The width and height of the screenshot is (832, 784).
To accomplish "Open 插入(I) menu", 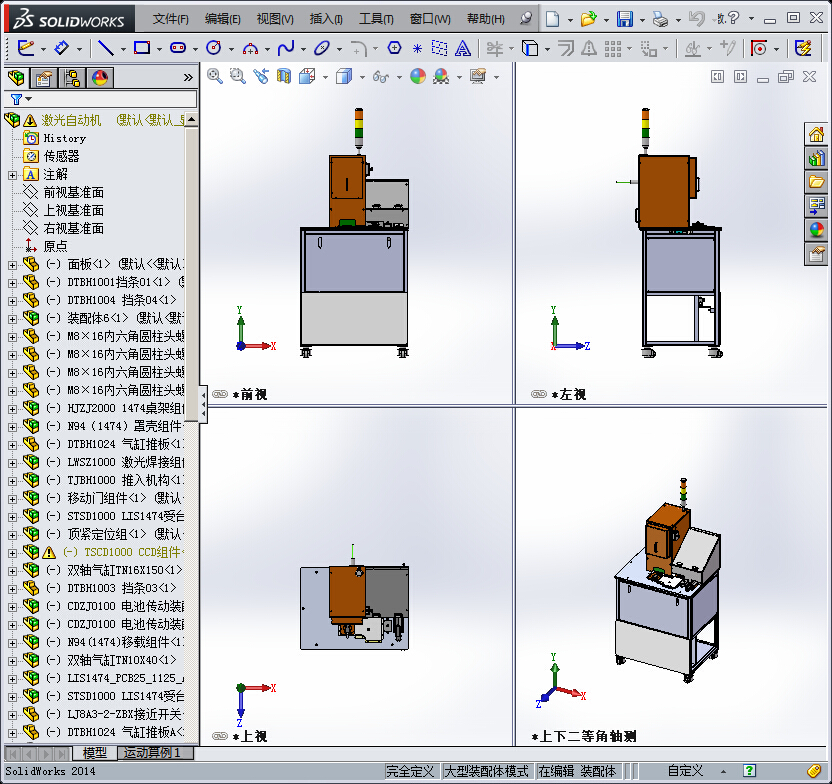I will pyautogui.click(x=326, y=19).
